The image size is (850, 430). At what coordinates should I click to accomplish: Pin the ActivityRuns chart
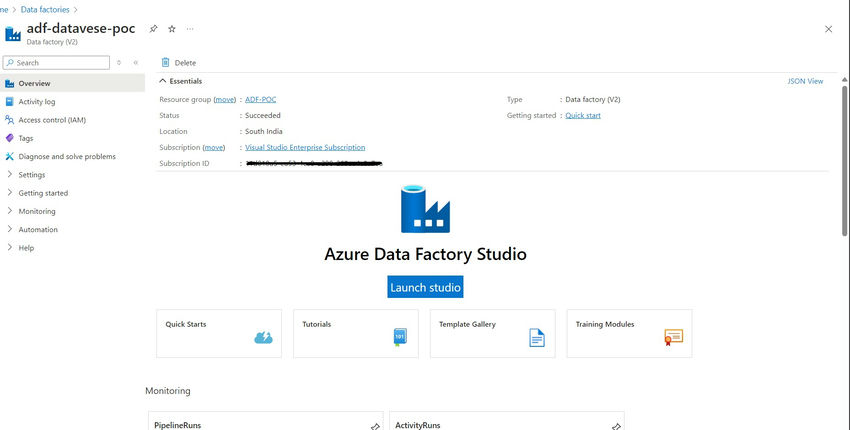(616, 427)
